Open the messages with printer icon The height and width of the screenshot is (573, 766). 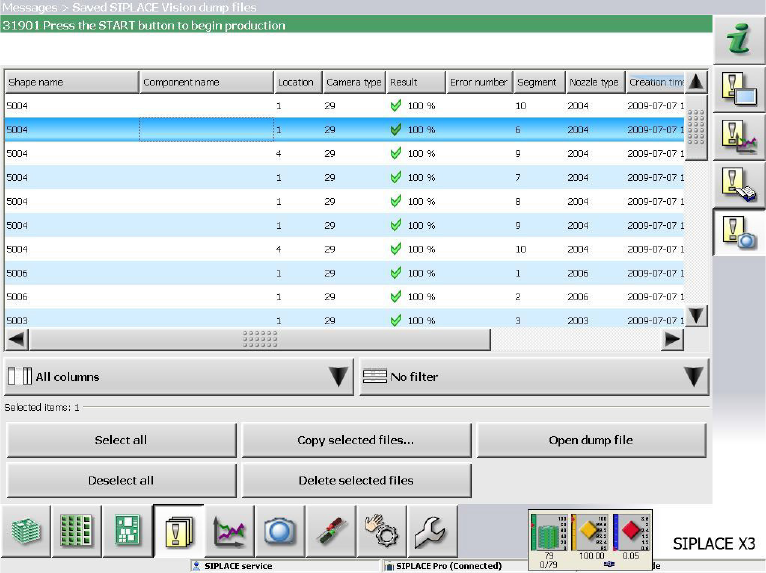[739, 183]
